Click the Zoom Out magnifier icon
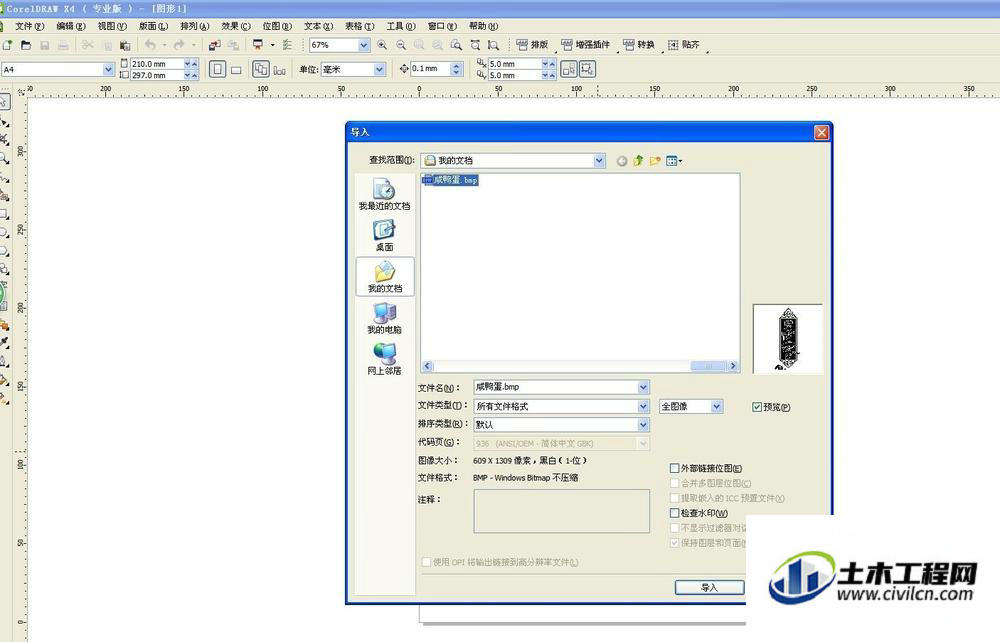 [x=401, y=45]
